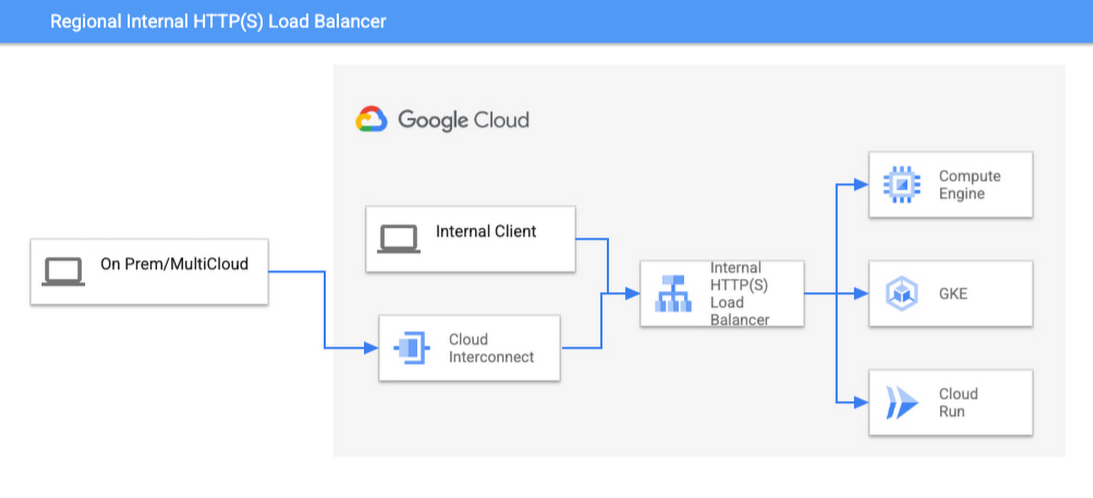Select the Cloud Interconnect label text

point(491,348)
